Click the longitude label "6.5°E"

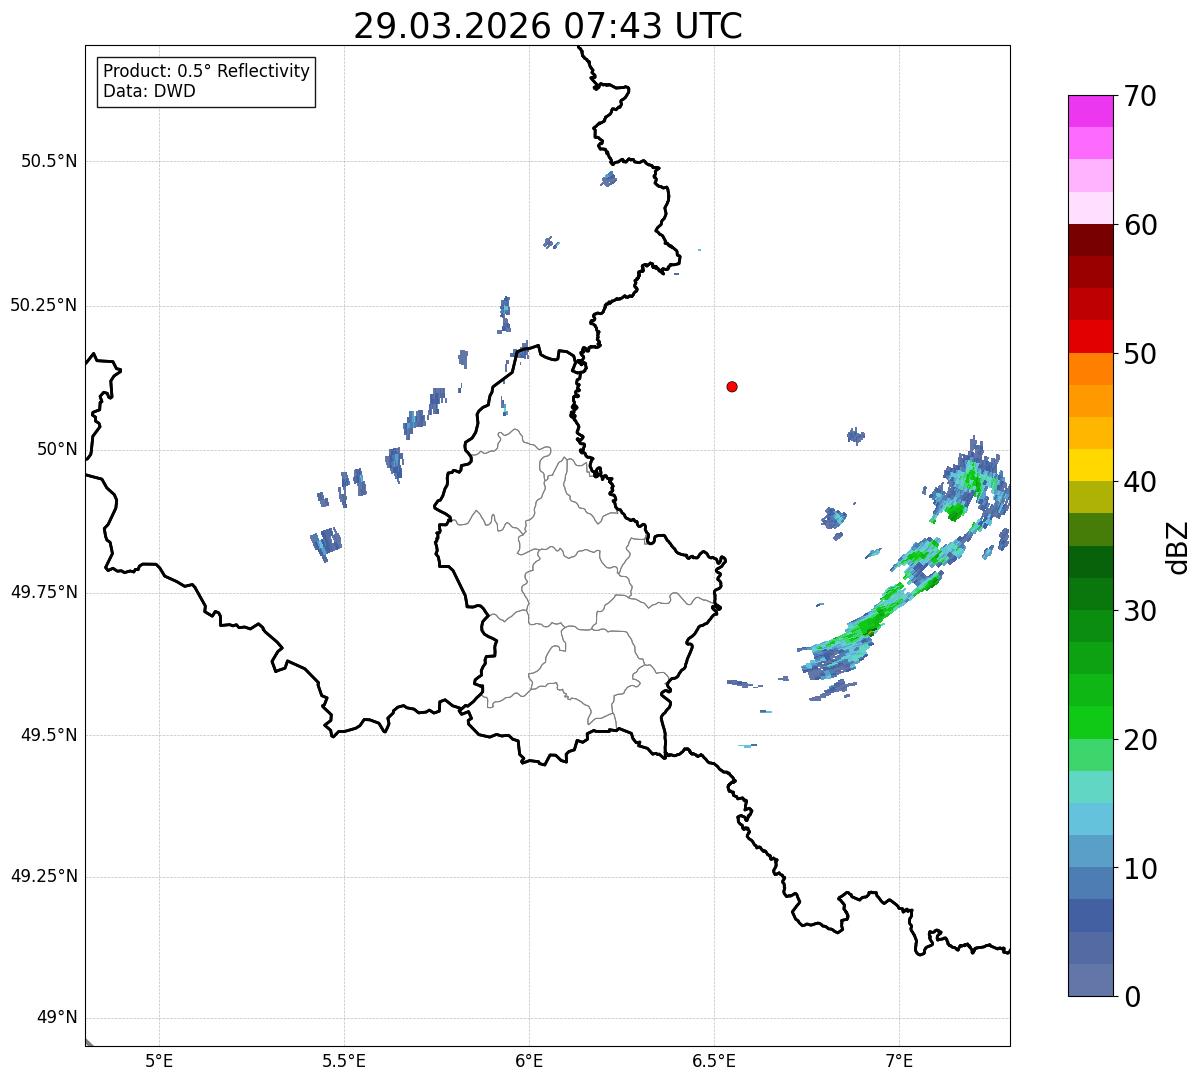click(x=714, y=1060)
